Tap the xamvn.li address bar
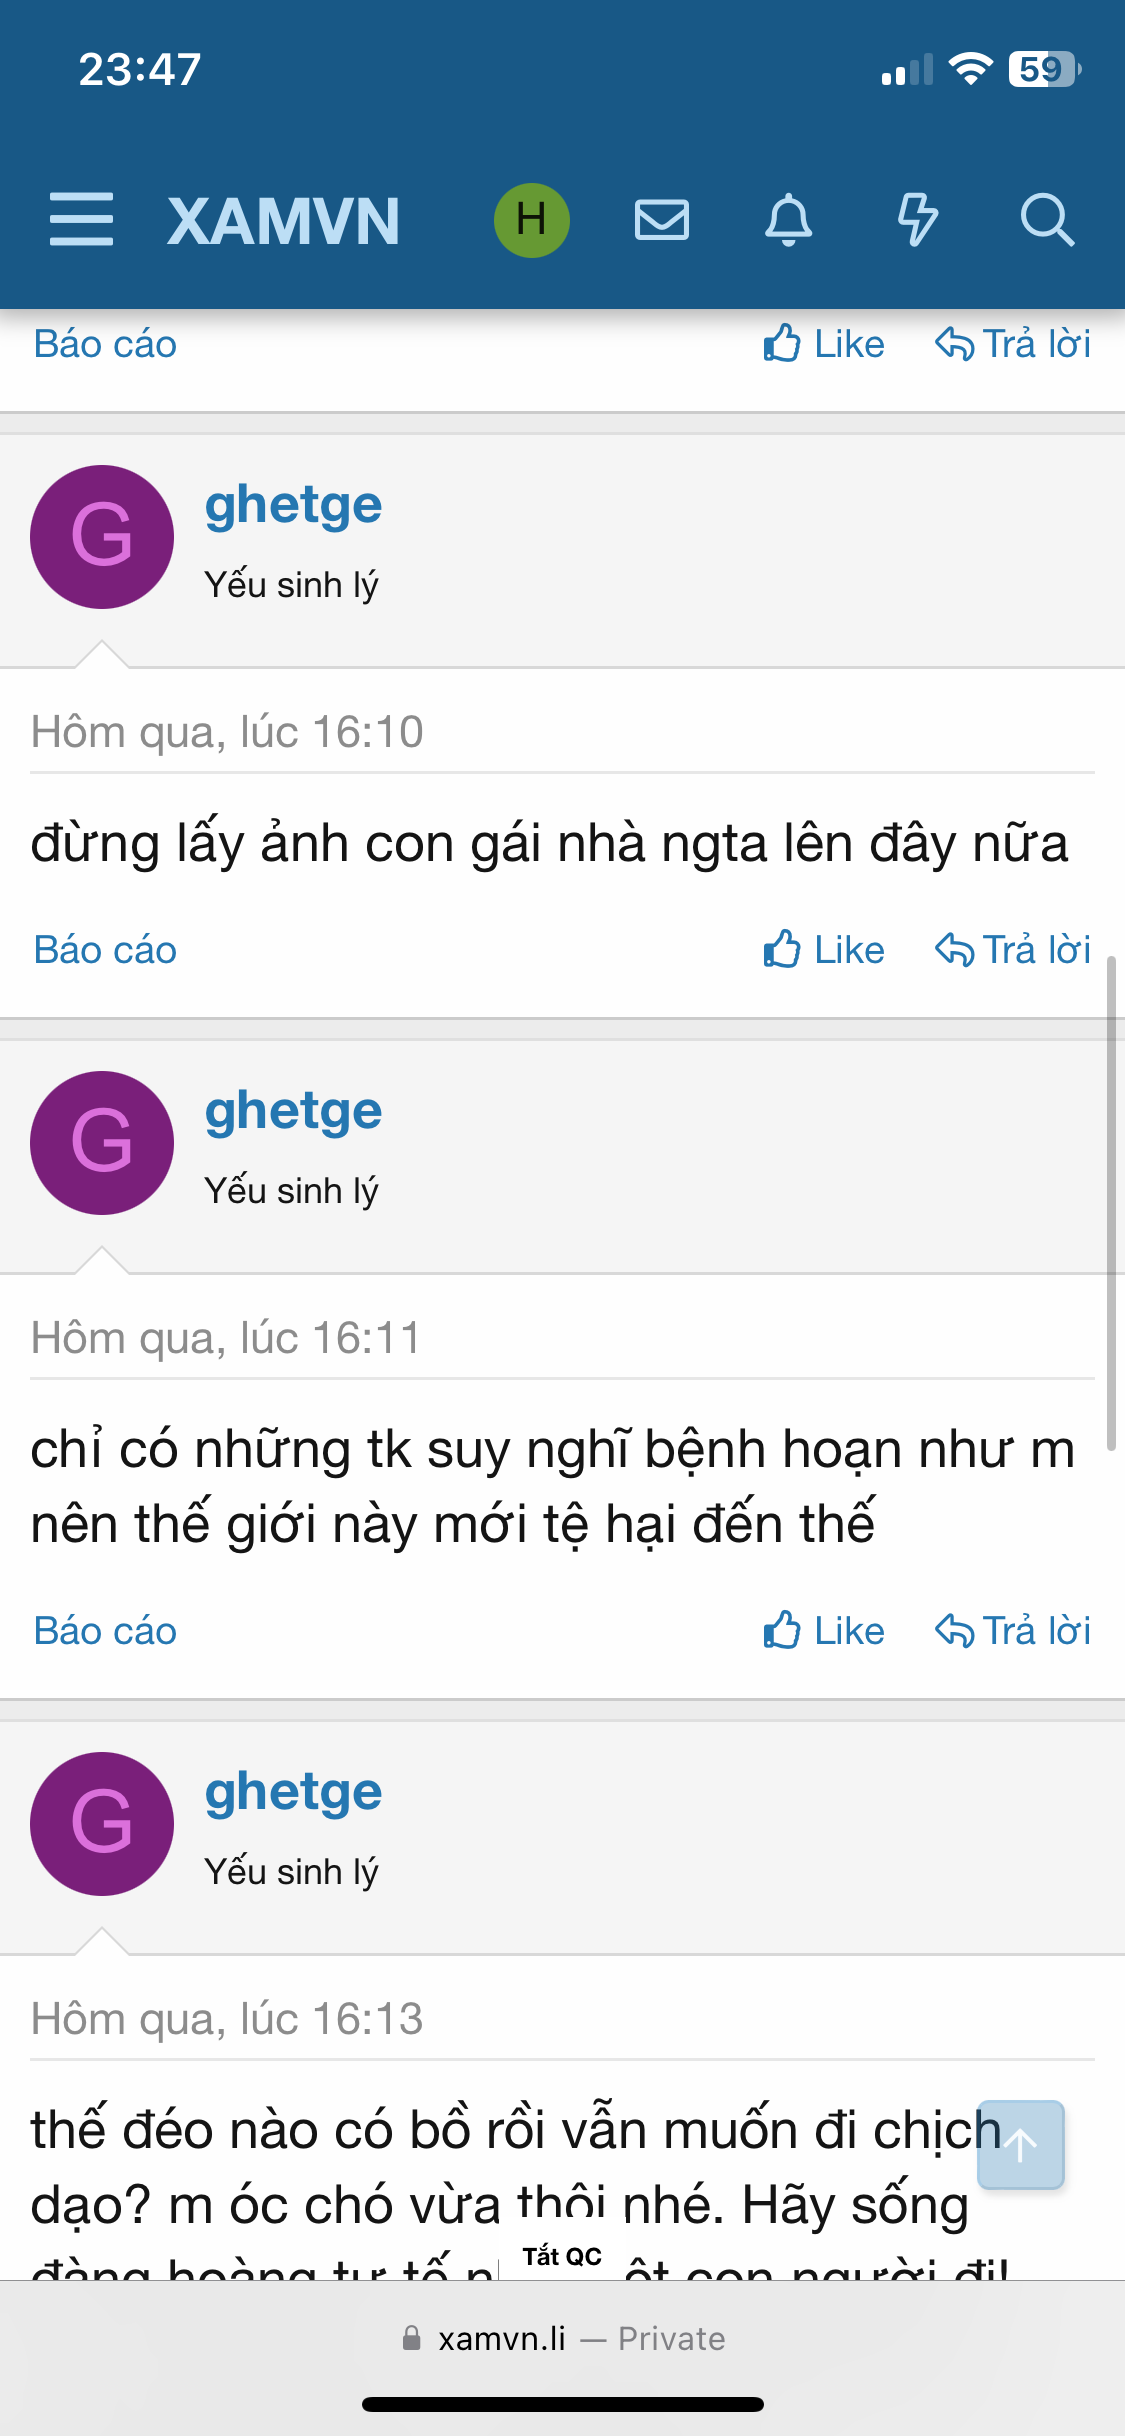 coord(562,2338)
